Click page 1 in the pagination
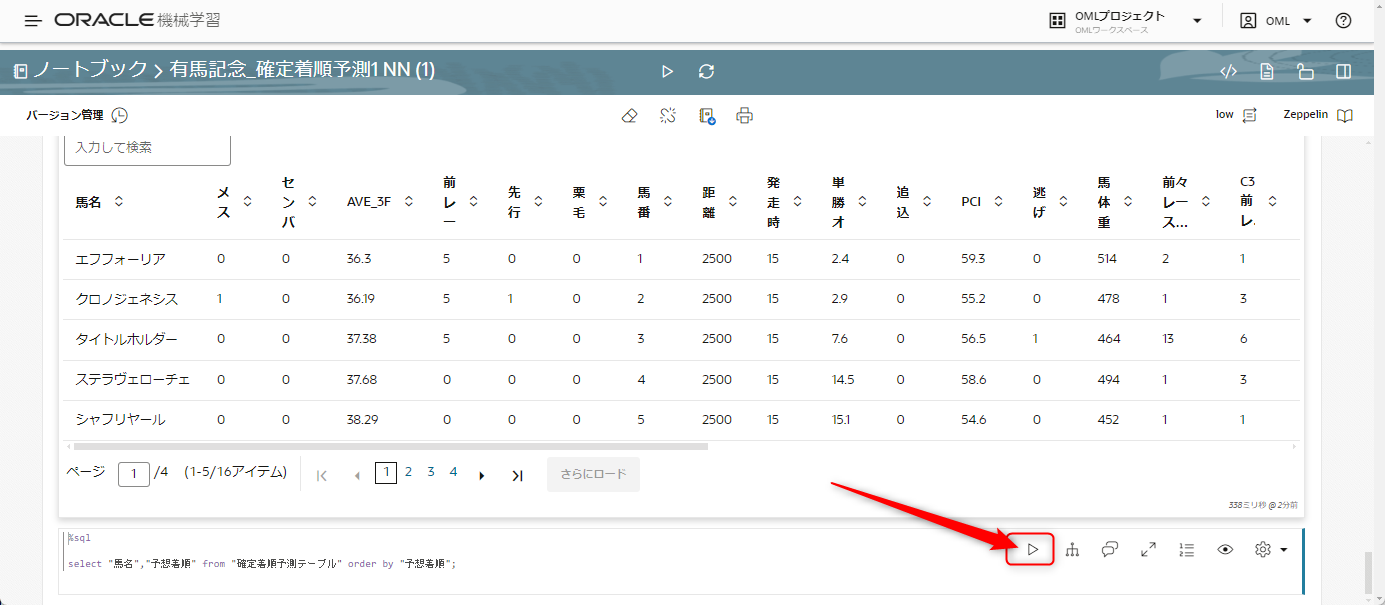Image resolution: width=1385 pixels, height=605 pixels. click(x=385, y=472)
